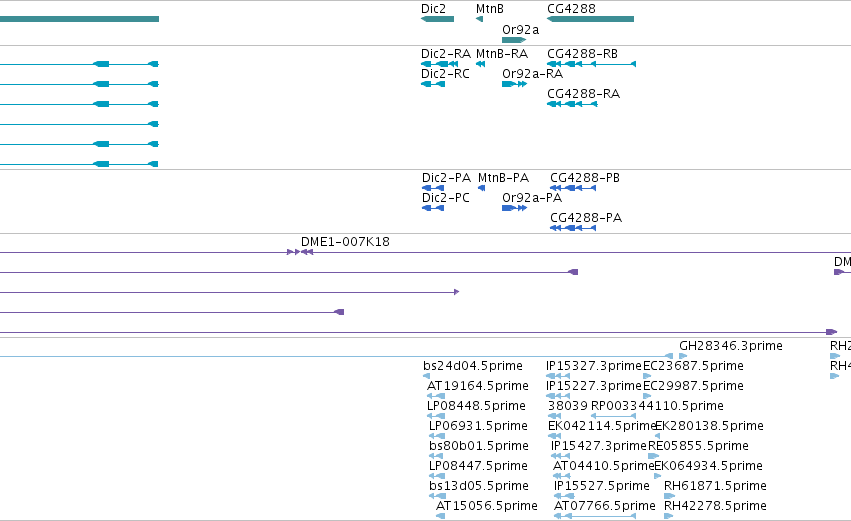Click the EK280138.5prime EST label

pos(709,427)
